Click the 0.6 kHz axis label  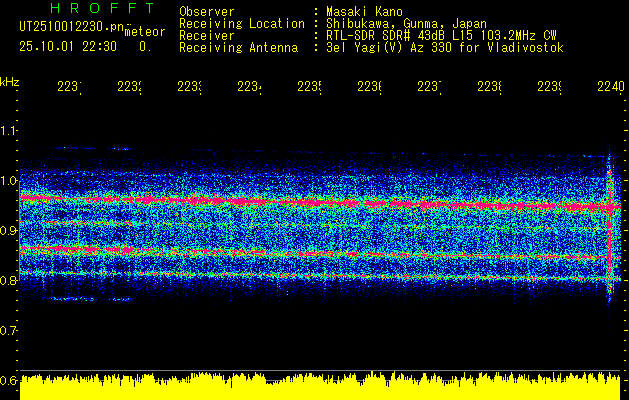[x=9, y=380]
